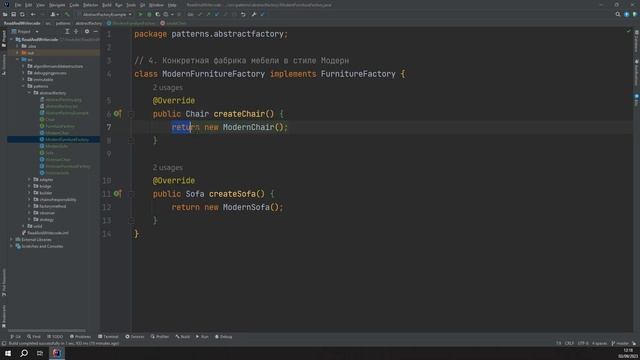Run the AbstractFactoryExample configuration

point(140,14)
